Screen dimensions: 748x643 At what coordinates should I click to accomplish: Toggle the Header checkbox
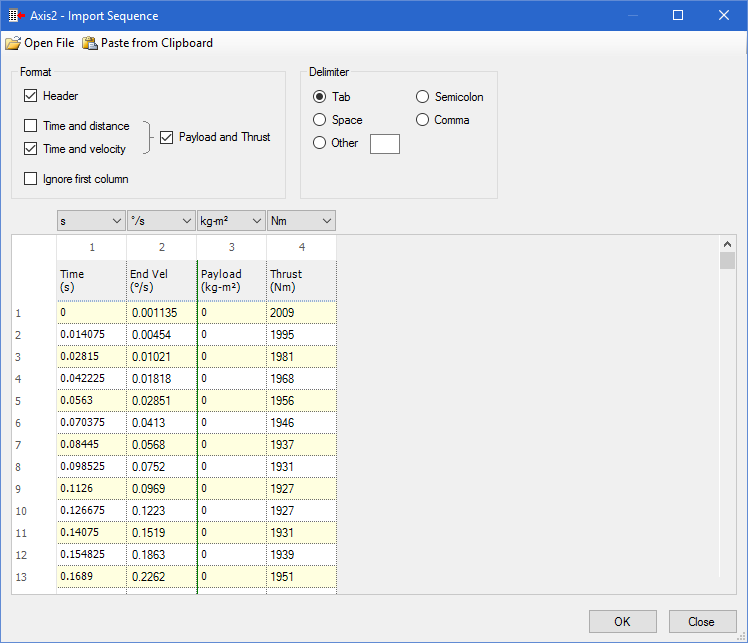(31, 96)
